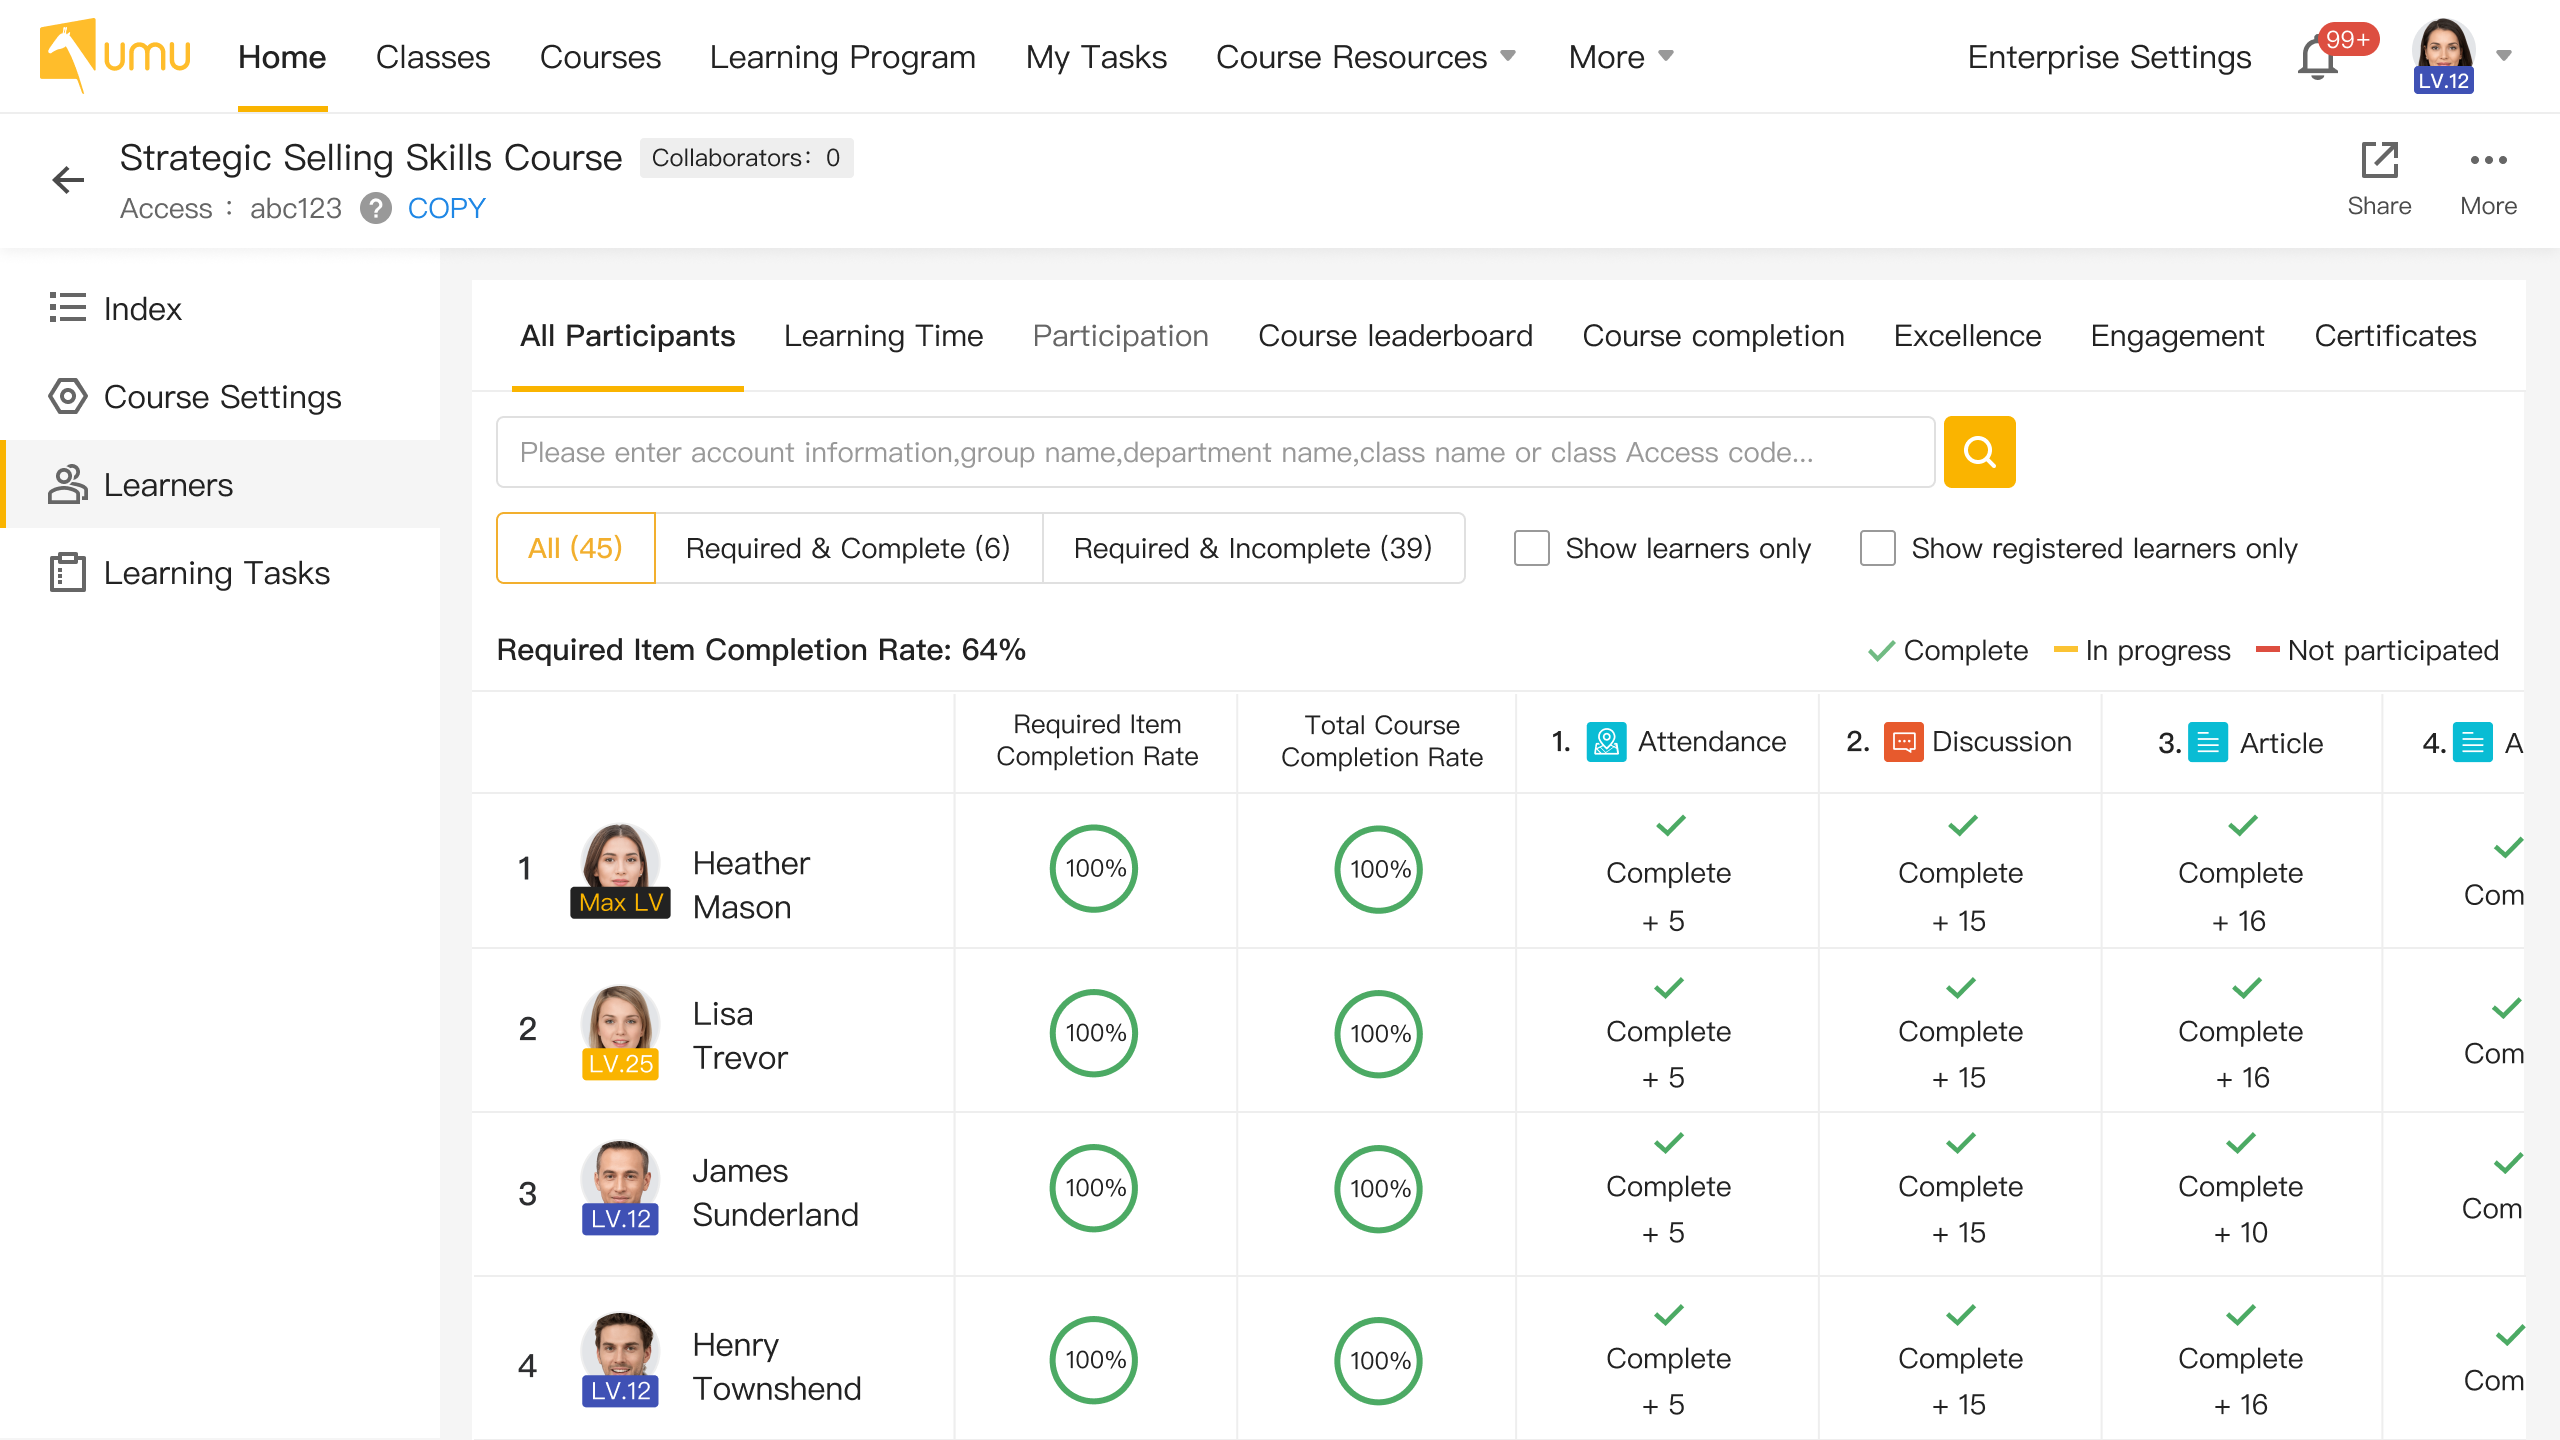Click the Discussion column icon
Screen dimensions: 2560x1440
click(x=1903, y=742)
